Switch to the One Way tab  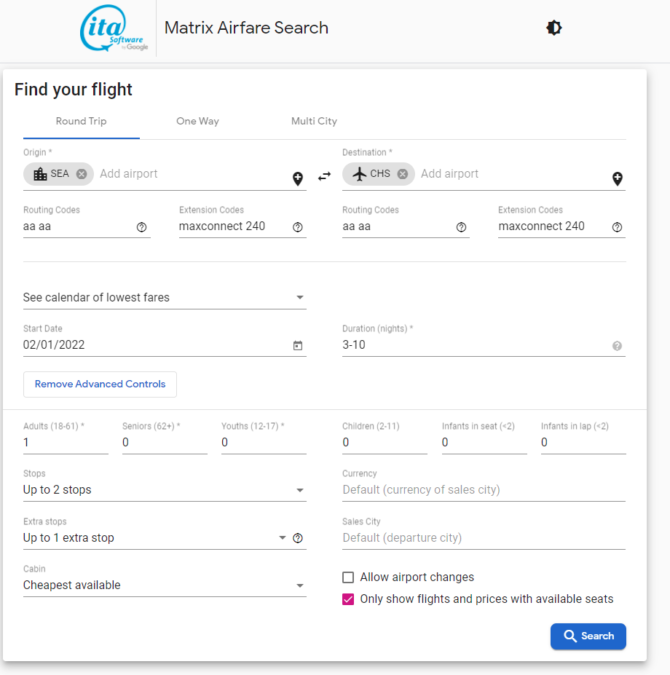pyautogui.click(x=197, y=121)
